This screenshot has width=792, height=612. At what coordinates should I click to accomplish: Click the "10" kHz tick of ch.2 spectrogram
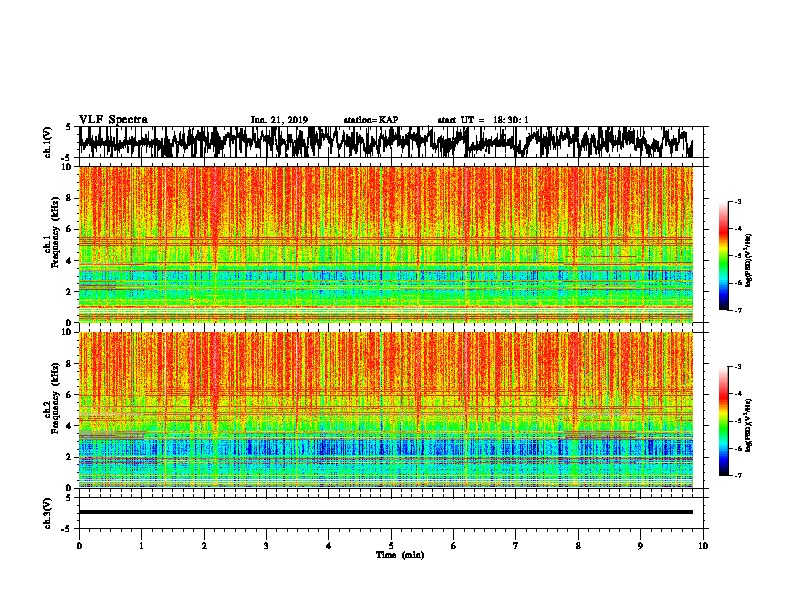pyautogui.click(x=68, y=332)
